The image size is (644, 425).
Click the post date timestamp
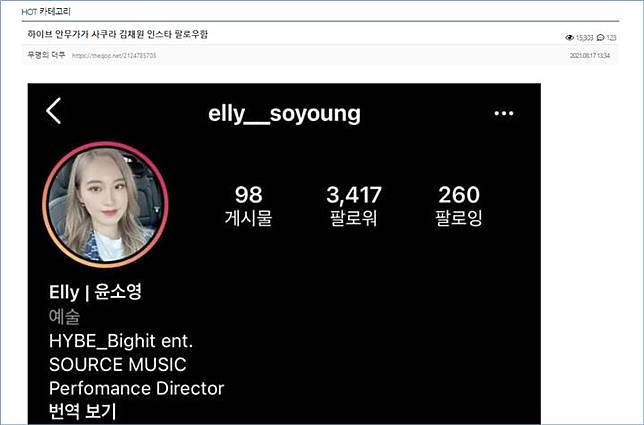point(590,55)
